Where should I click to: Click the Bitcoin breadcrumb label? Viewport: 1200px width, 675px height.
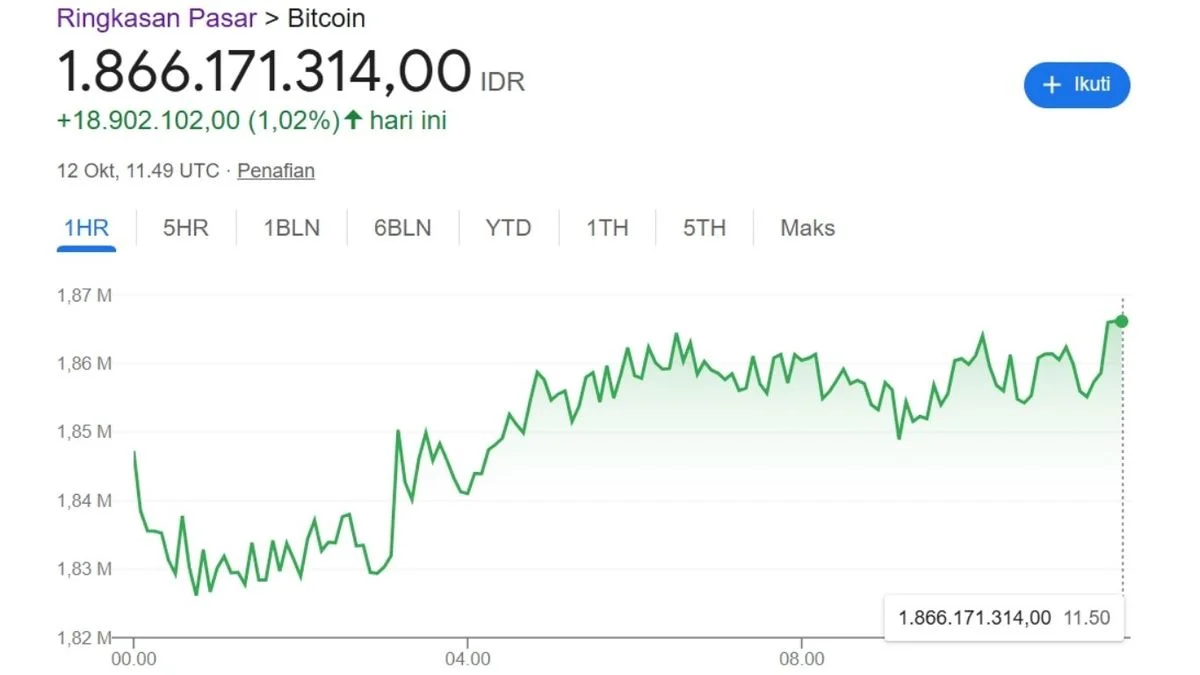[326, 18]
